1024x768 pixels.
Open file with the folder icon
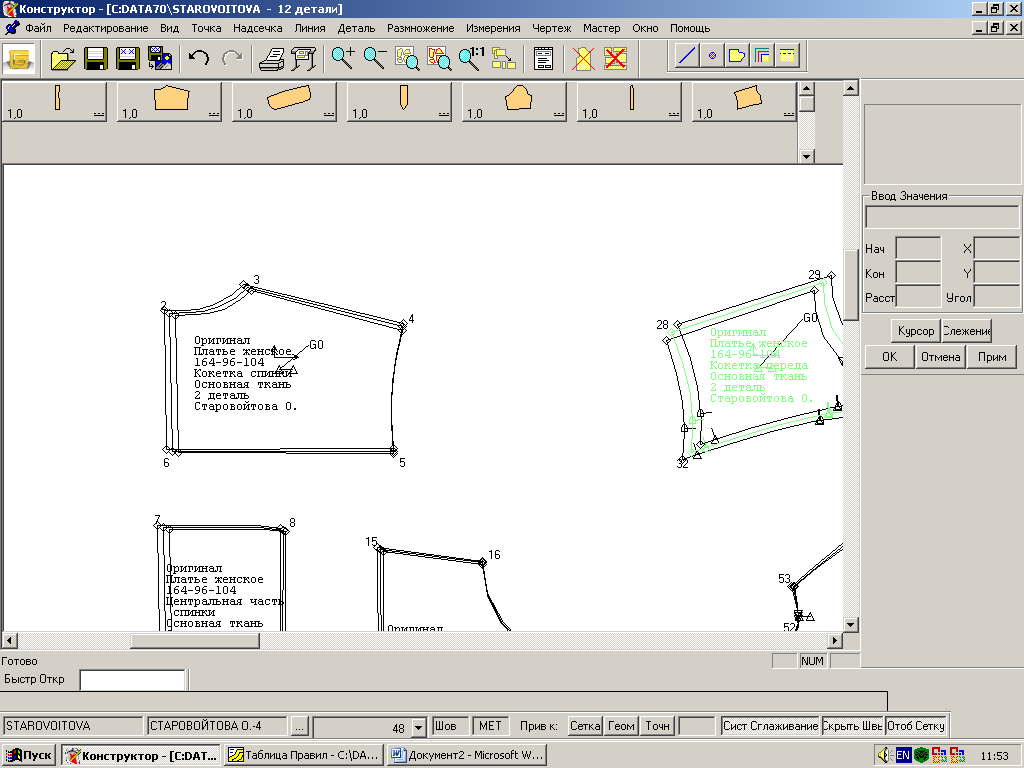pos(63,59)
